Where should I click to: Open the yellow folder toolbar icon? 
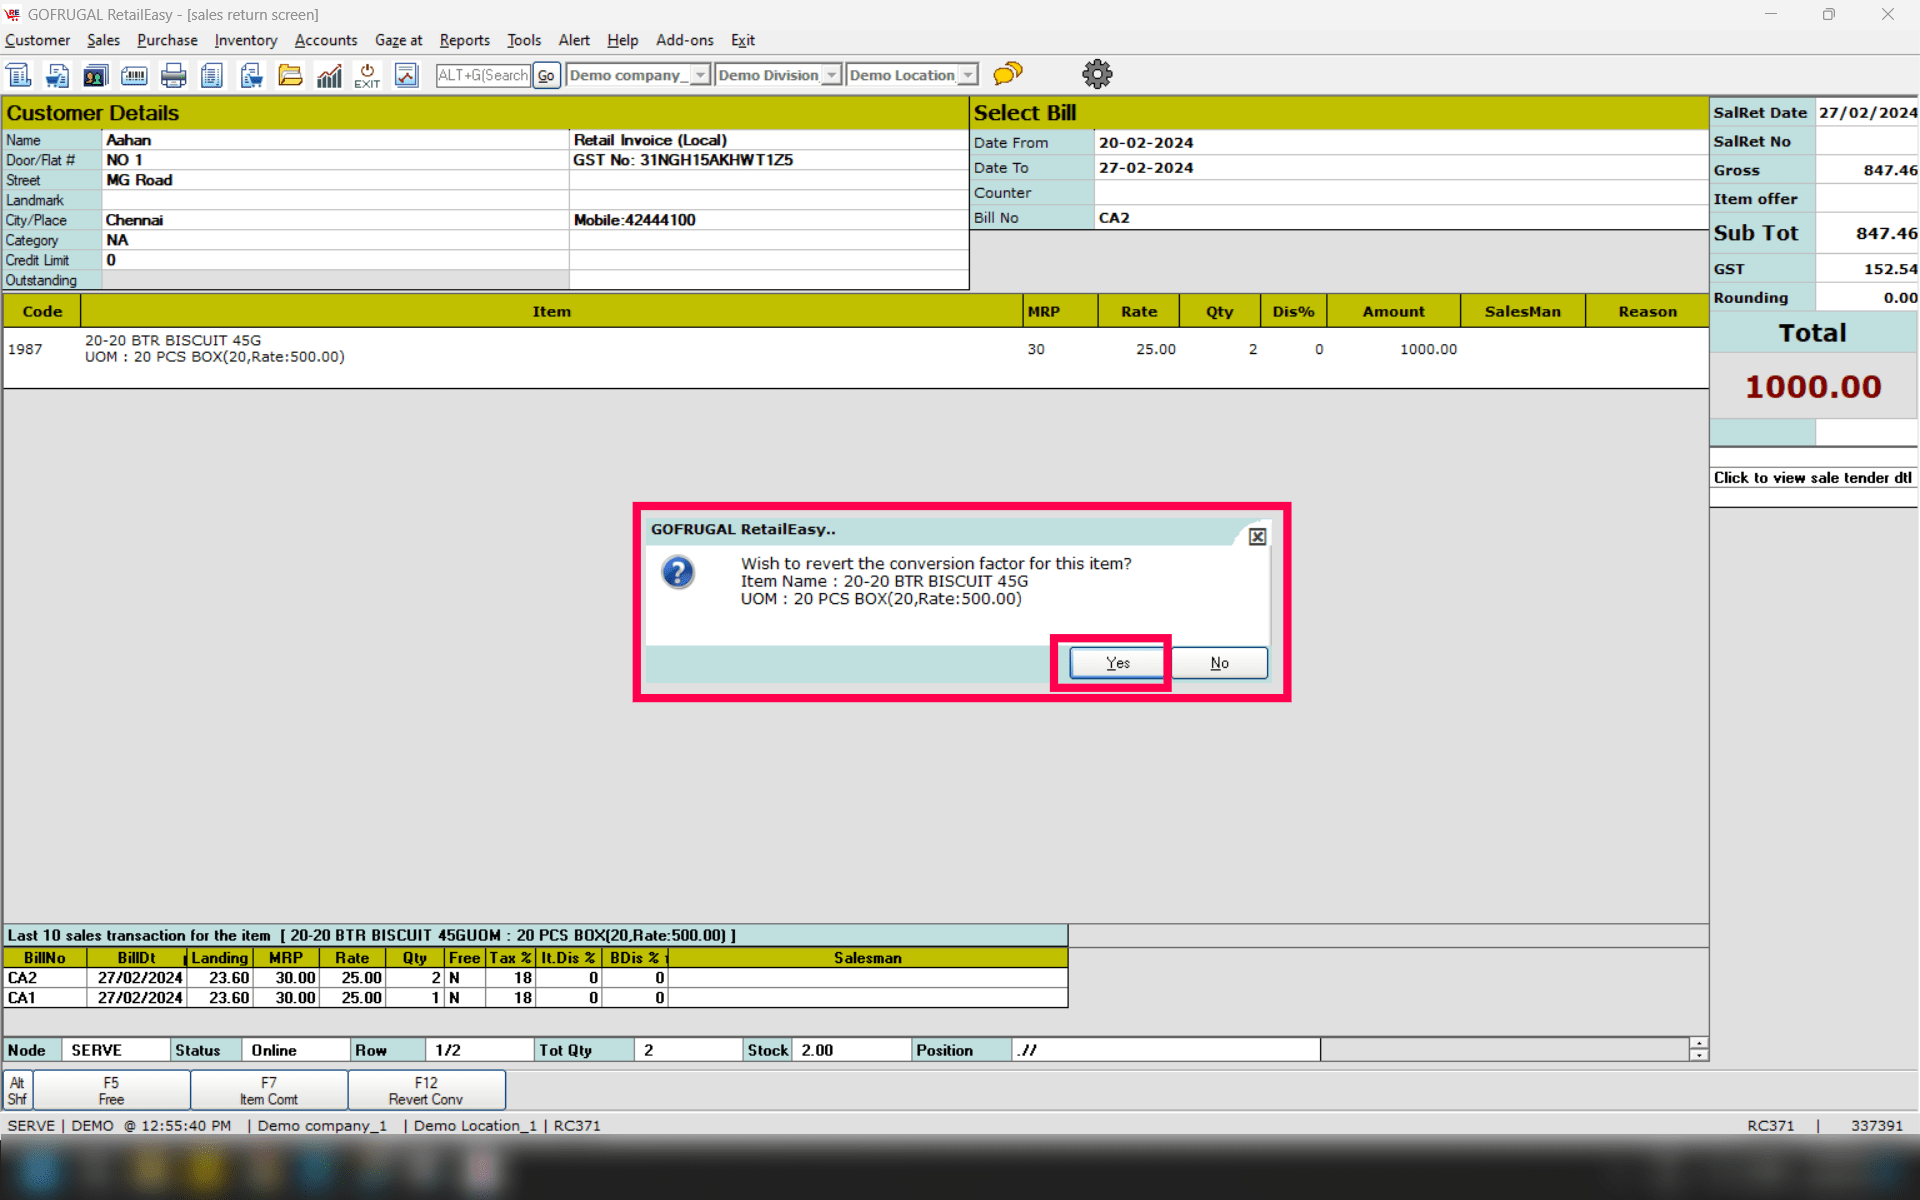point(290,75)
